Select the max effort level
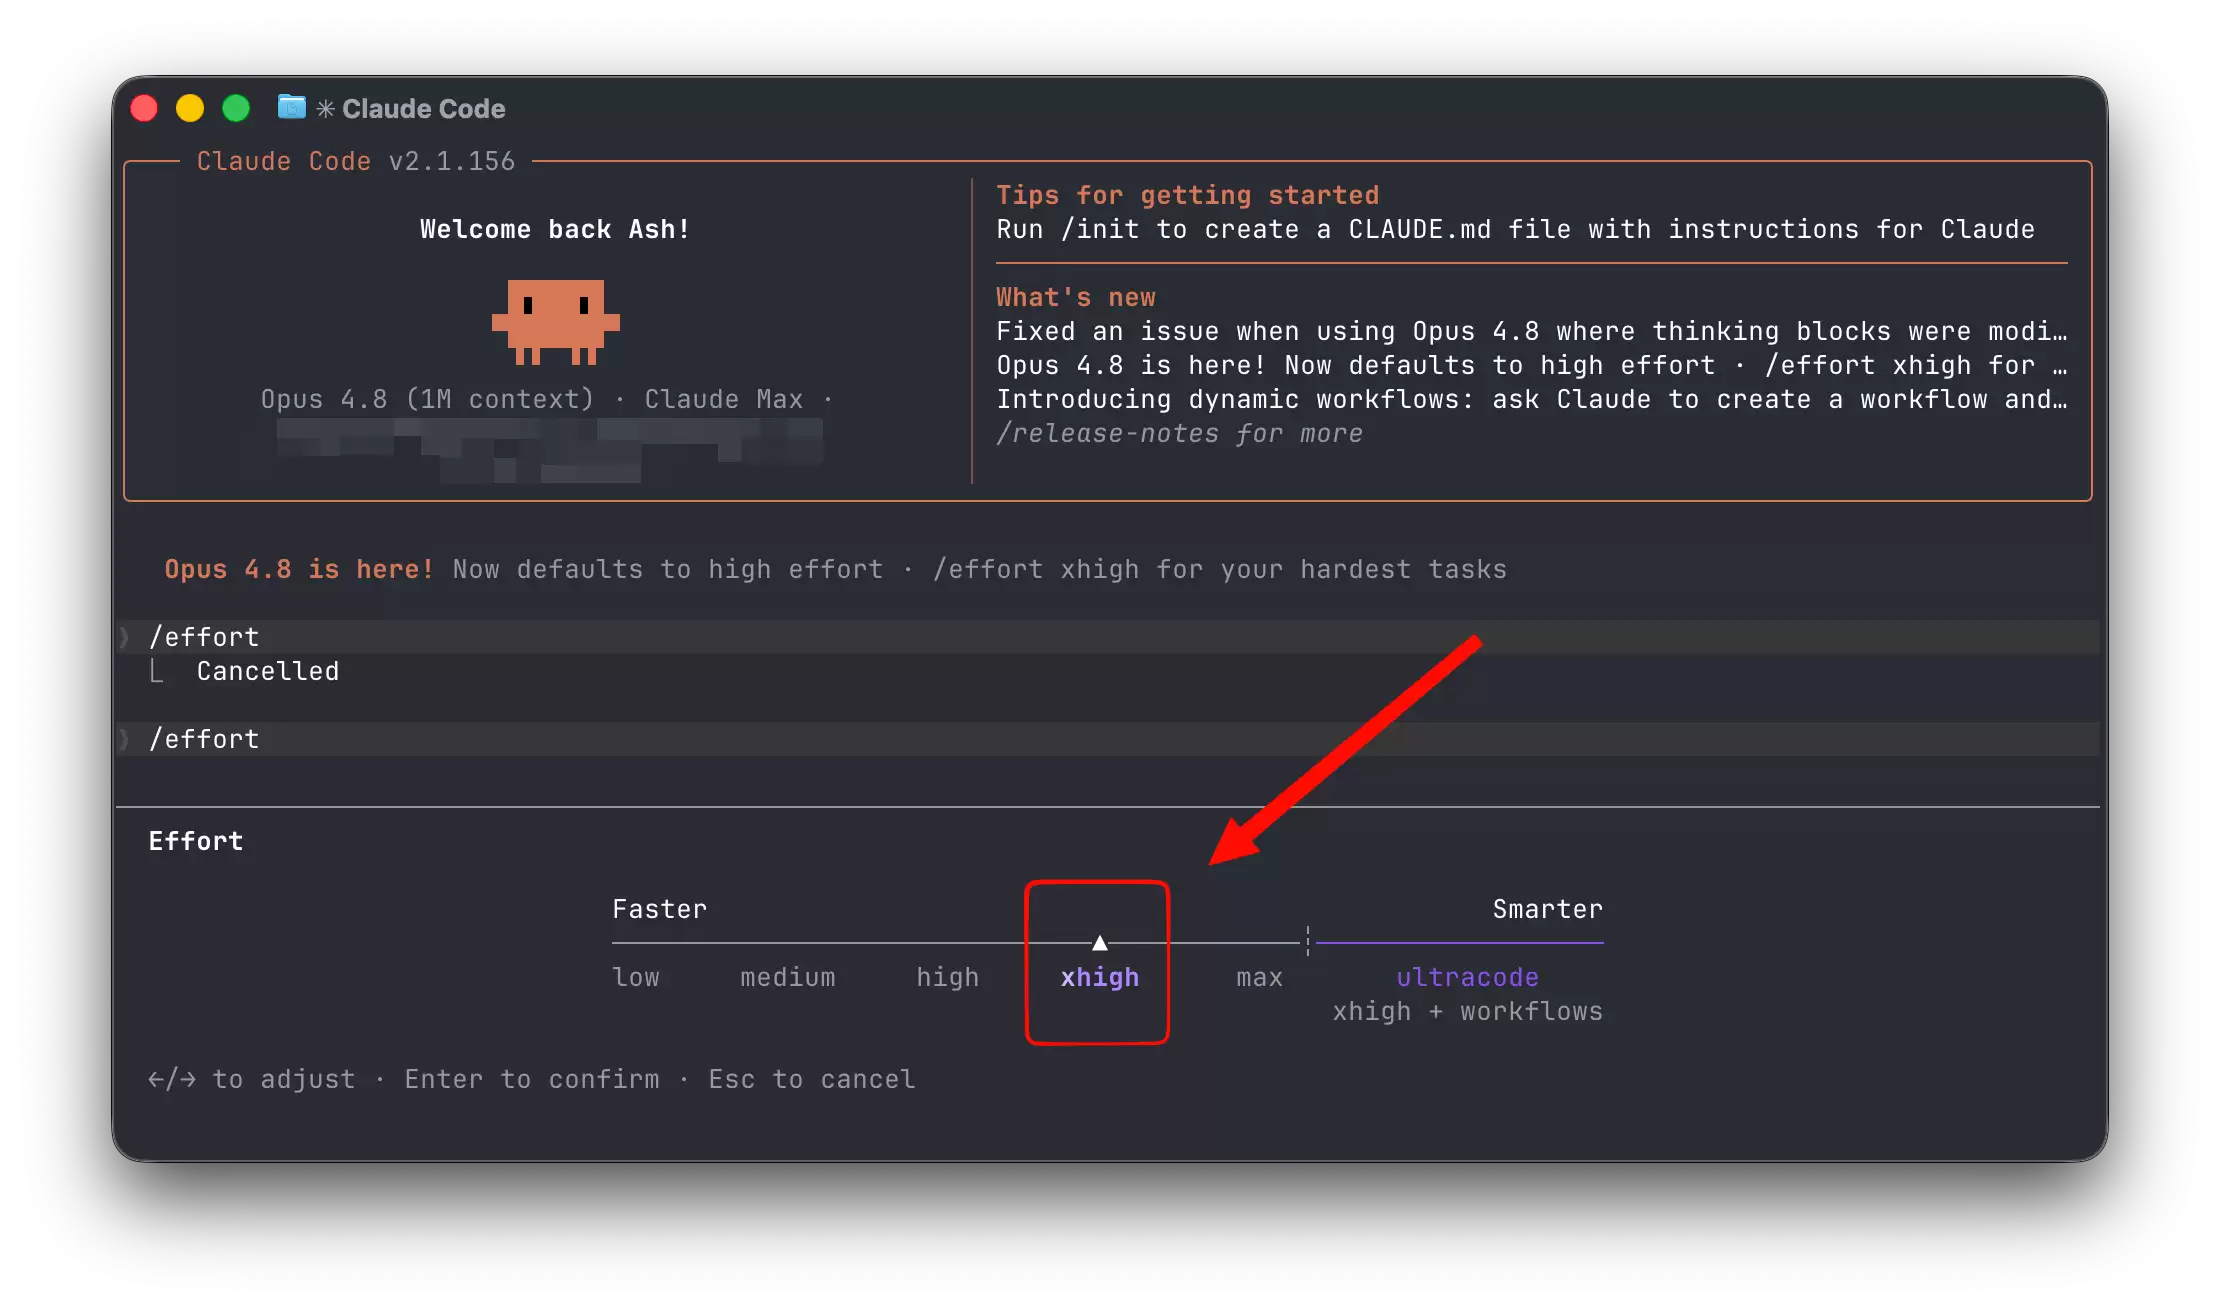2220x1310 pixels. 1259,977
